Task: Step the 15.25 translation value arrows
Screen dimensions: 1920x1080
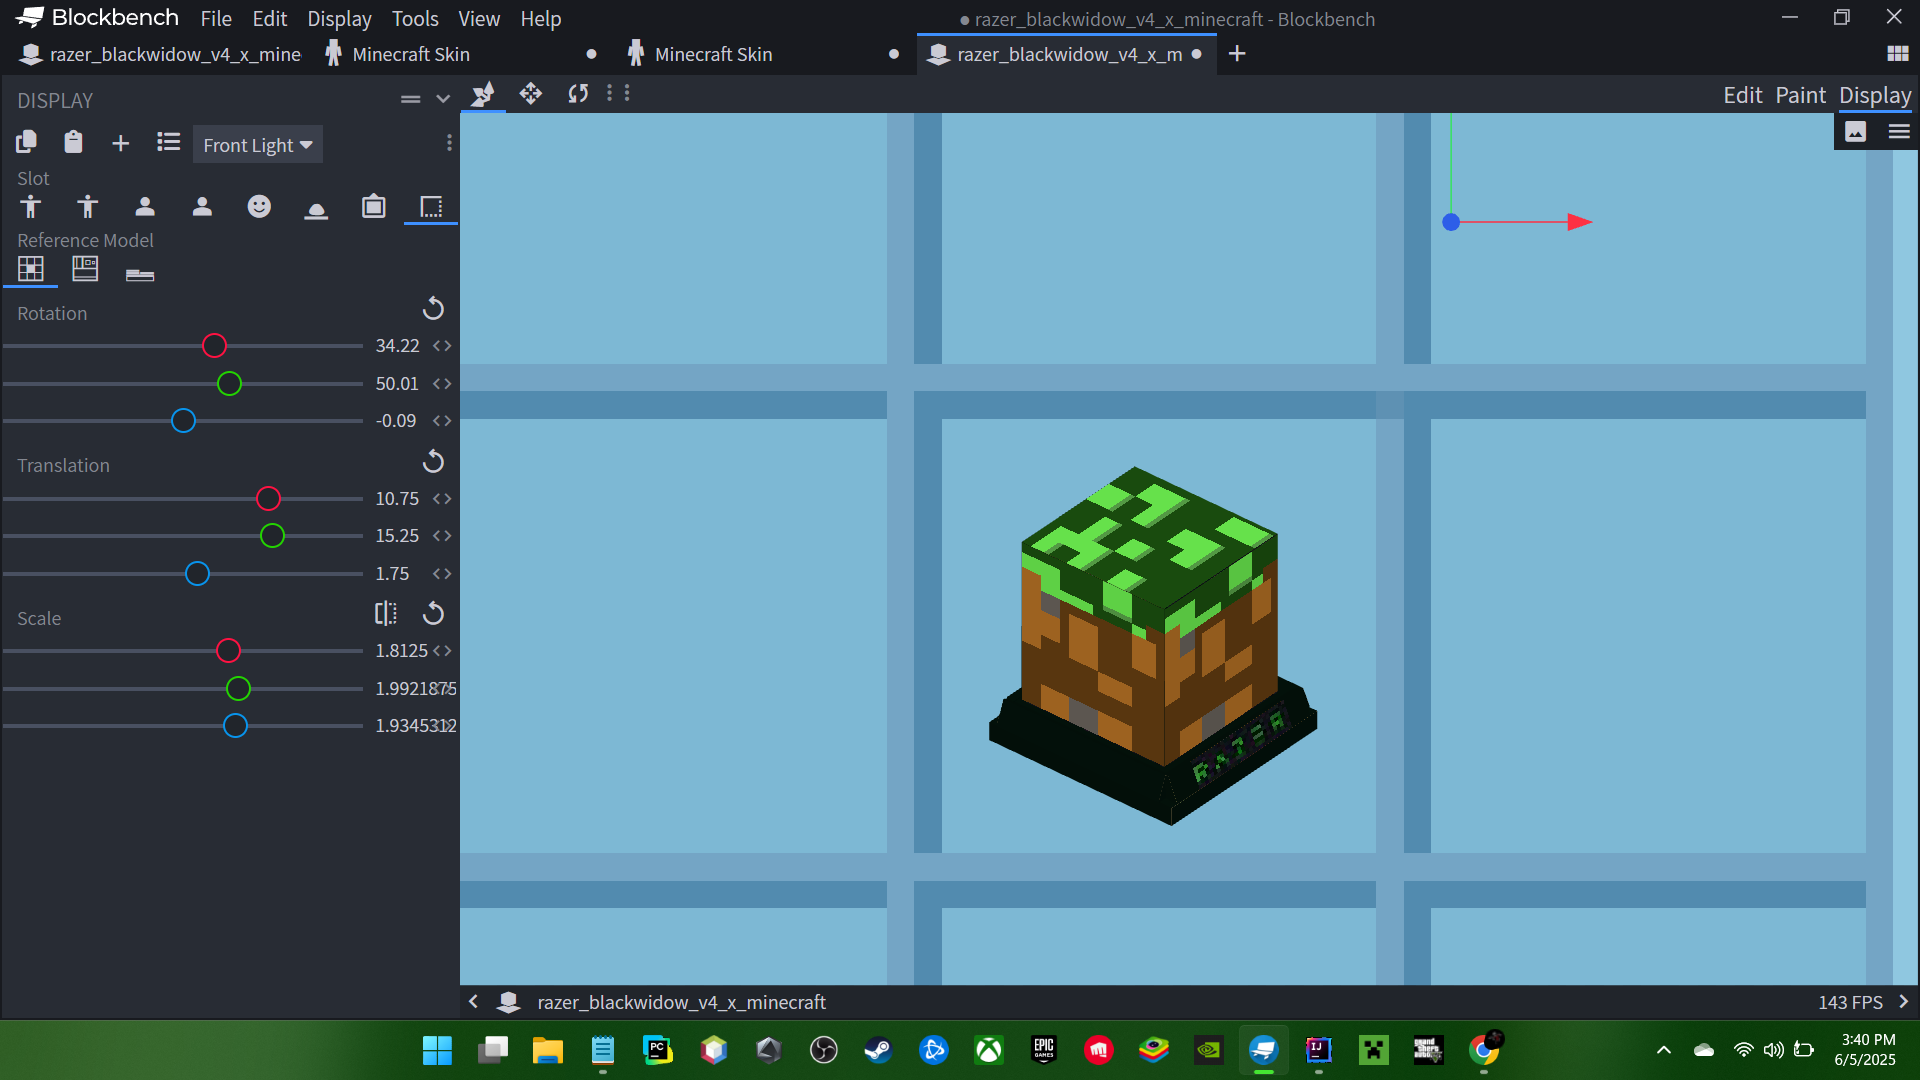Action: 442,536
